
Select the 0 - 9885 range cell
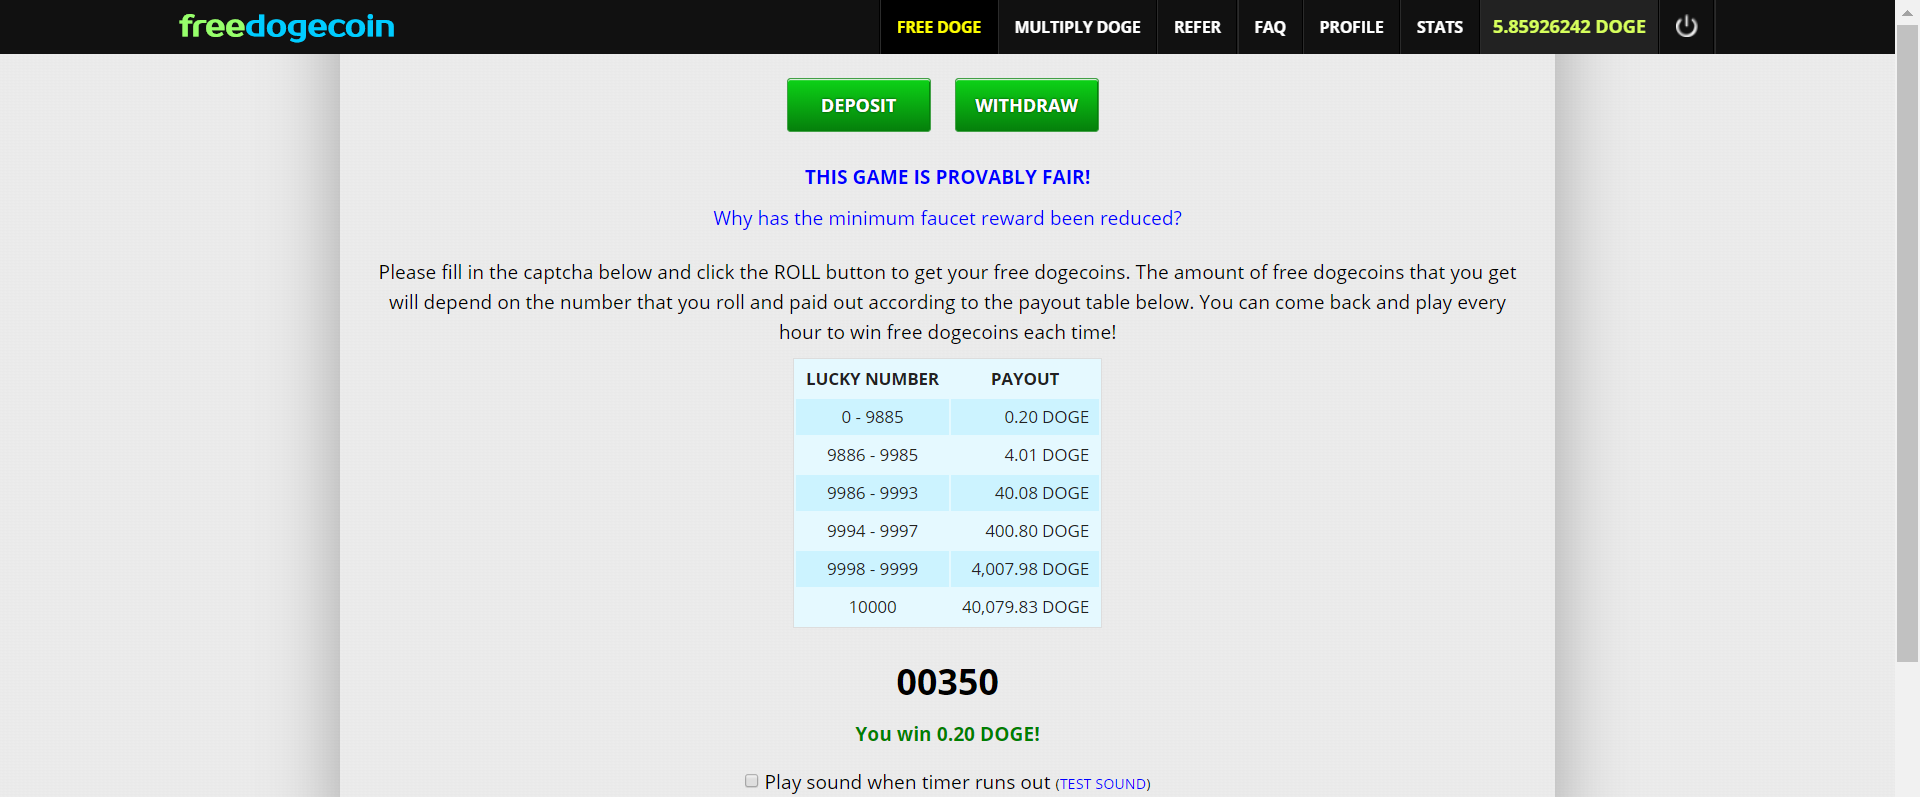(872, 417)
